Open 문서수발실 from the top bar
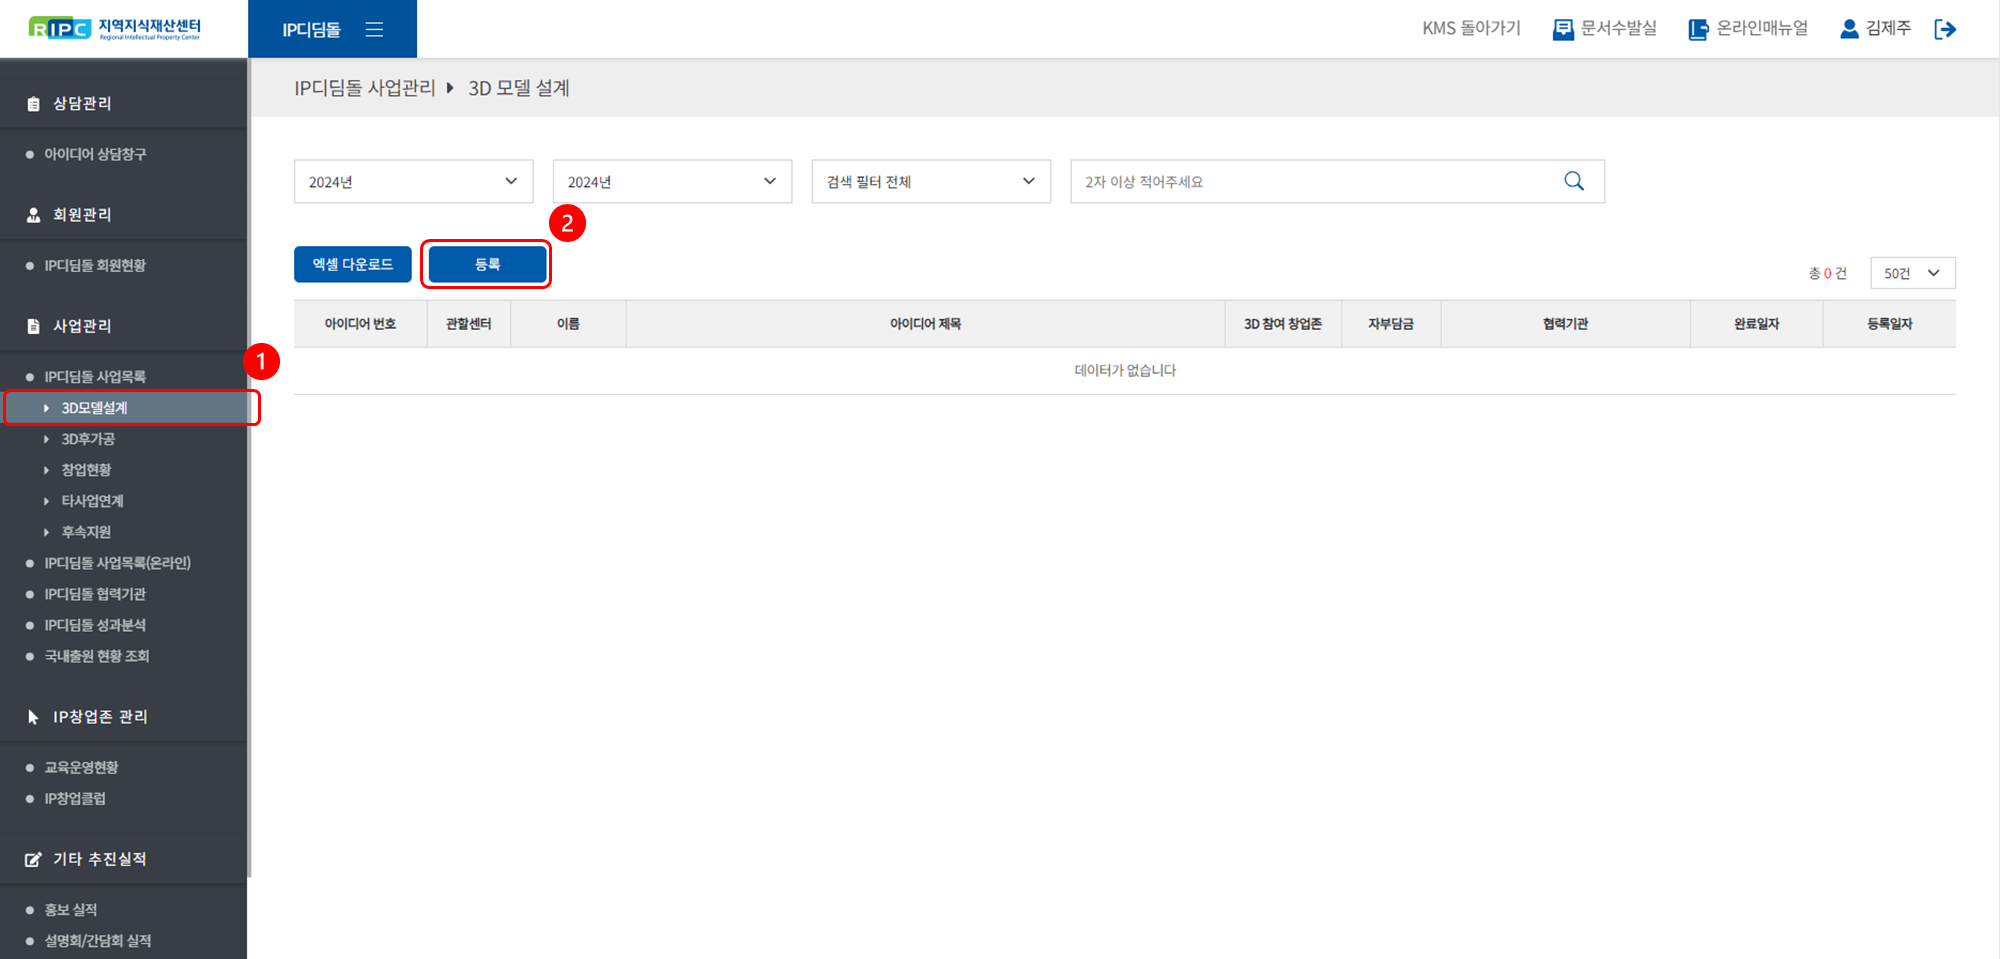The height and width of the screenshot is (959, 2000). tap(1605, 29)
